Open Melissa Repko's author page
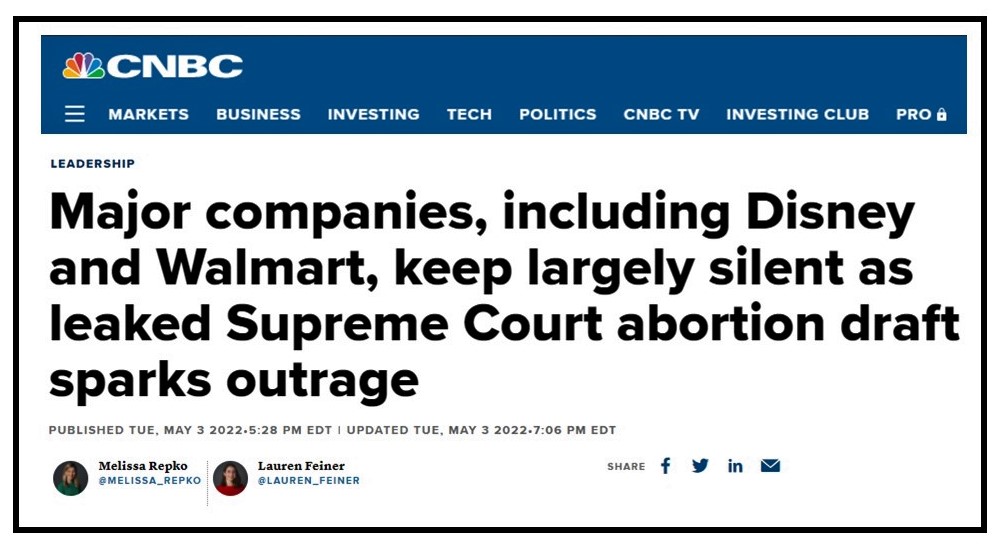Image resolution: width=999 pixels, height=544 pixels. [143, 466]
